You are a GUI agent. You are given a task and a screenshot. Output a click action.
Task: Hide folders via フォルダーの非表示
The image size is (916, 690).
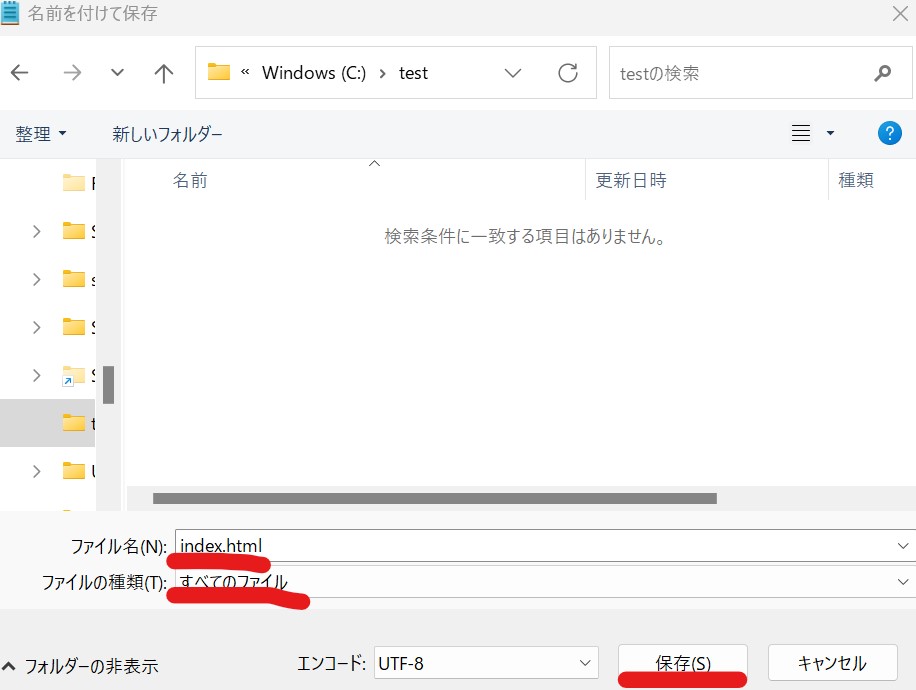coord(82,666)
